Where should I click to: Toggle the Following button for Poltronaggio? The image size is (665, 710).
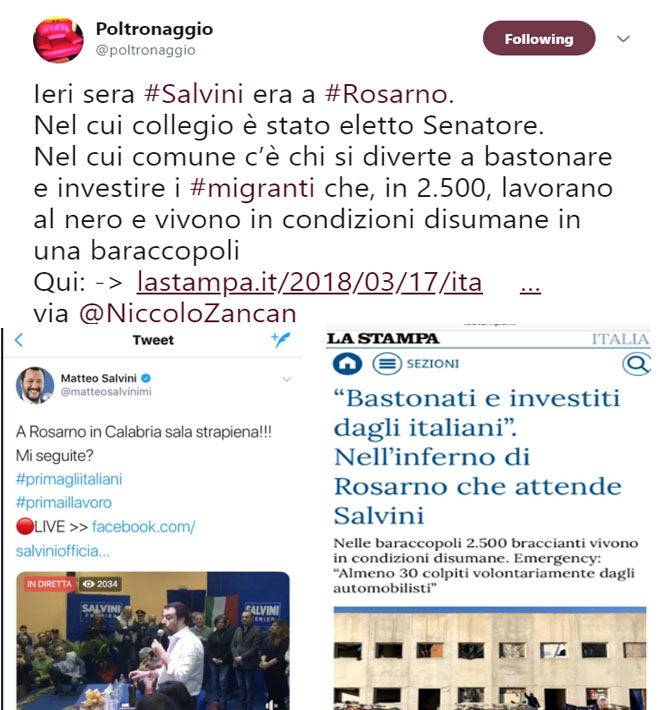click(539, 38)
